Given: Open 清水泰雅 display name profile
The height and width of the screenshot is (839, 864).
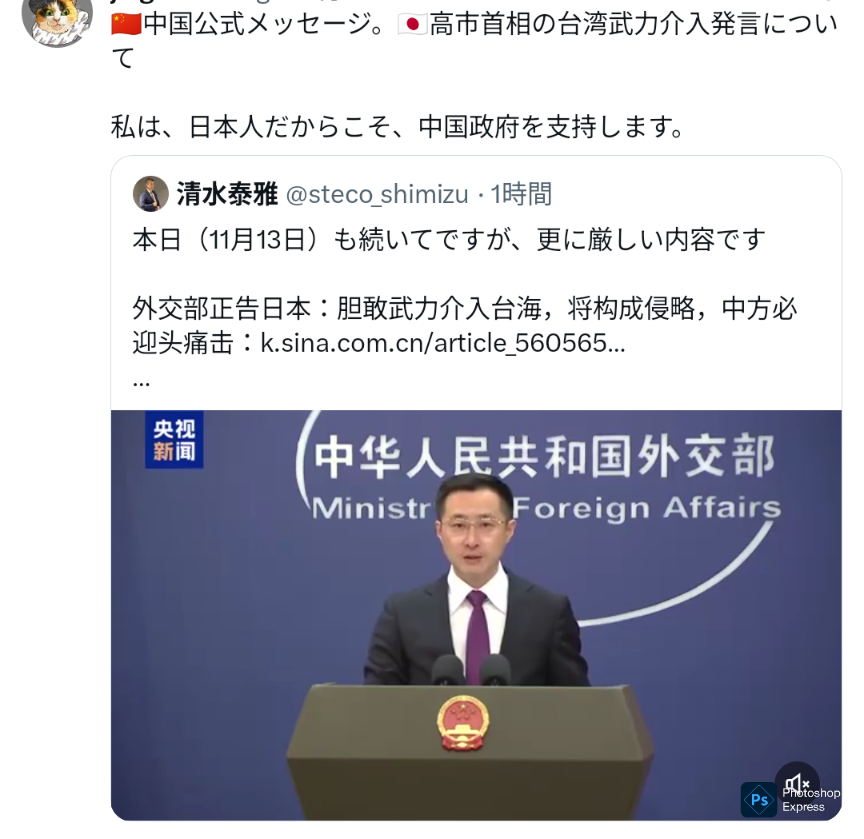Looking at the screenshot, I should click(x=227, y=194).
